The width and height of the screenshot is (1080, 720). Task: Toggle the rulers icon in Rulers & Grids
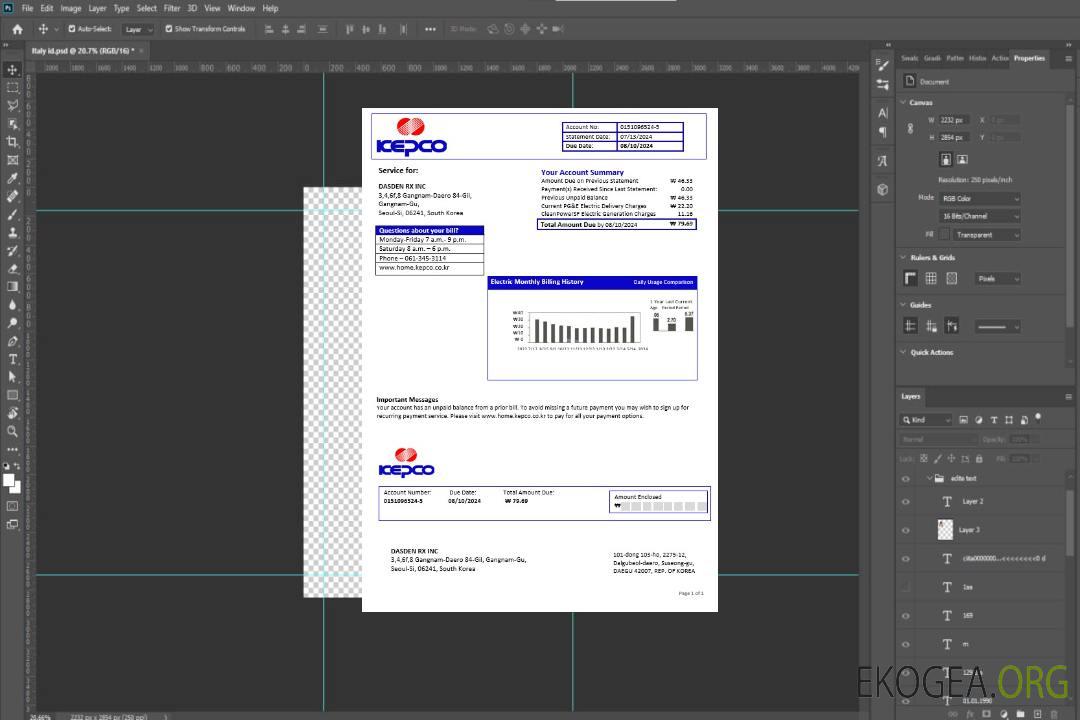[911, 278]
